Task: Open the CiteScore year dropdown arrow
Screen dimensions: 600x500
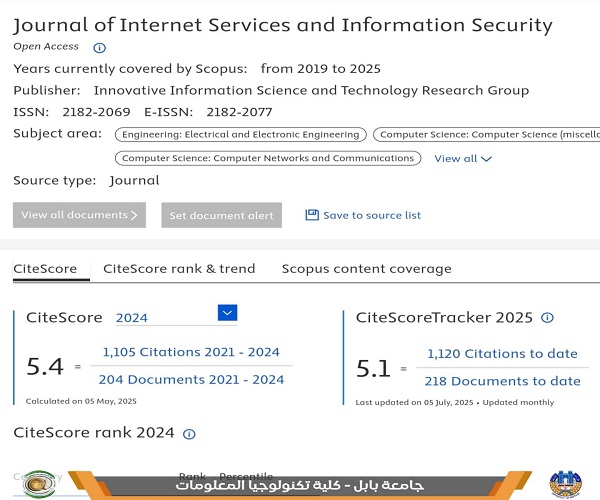Action: (227, 313)
